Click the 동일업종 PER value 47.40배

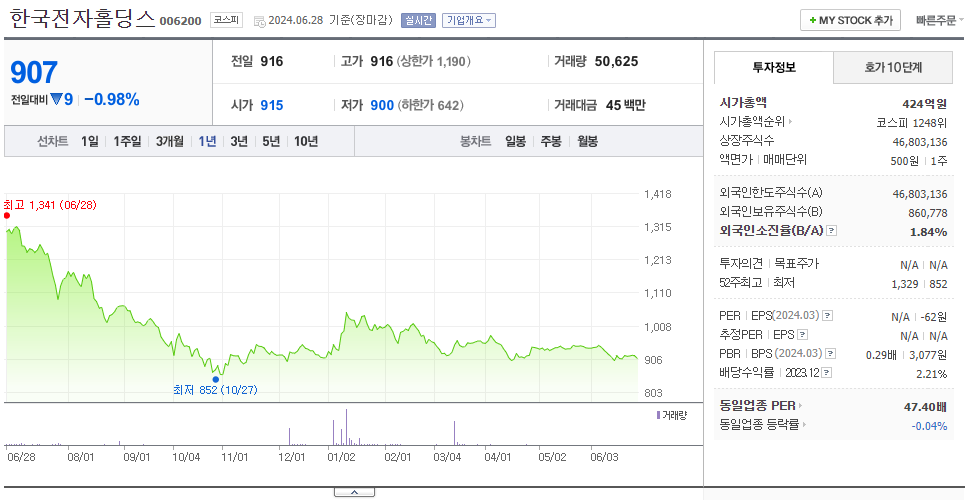(925, 406)
